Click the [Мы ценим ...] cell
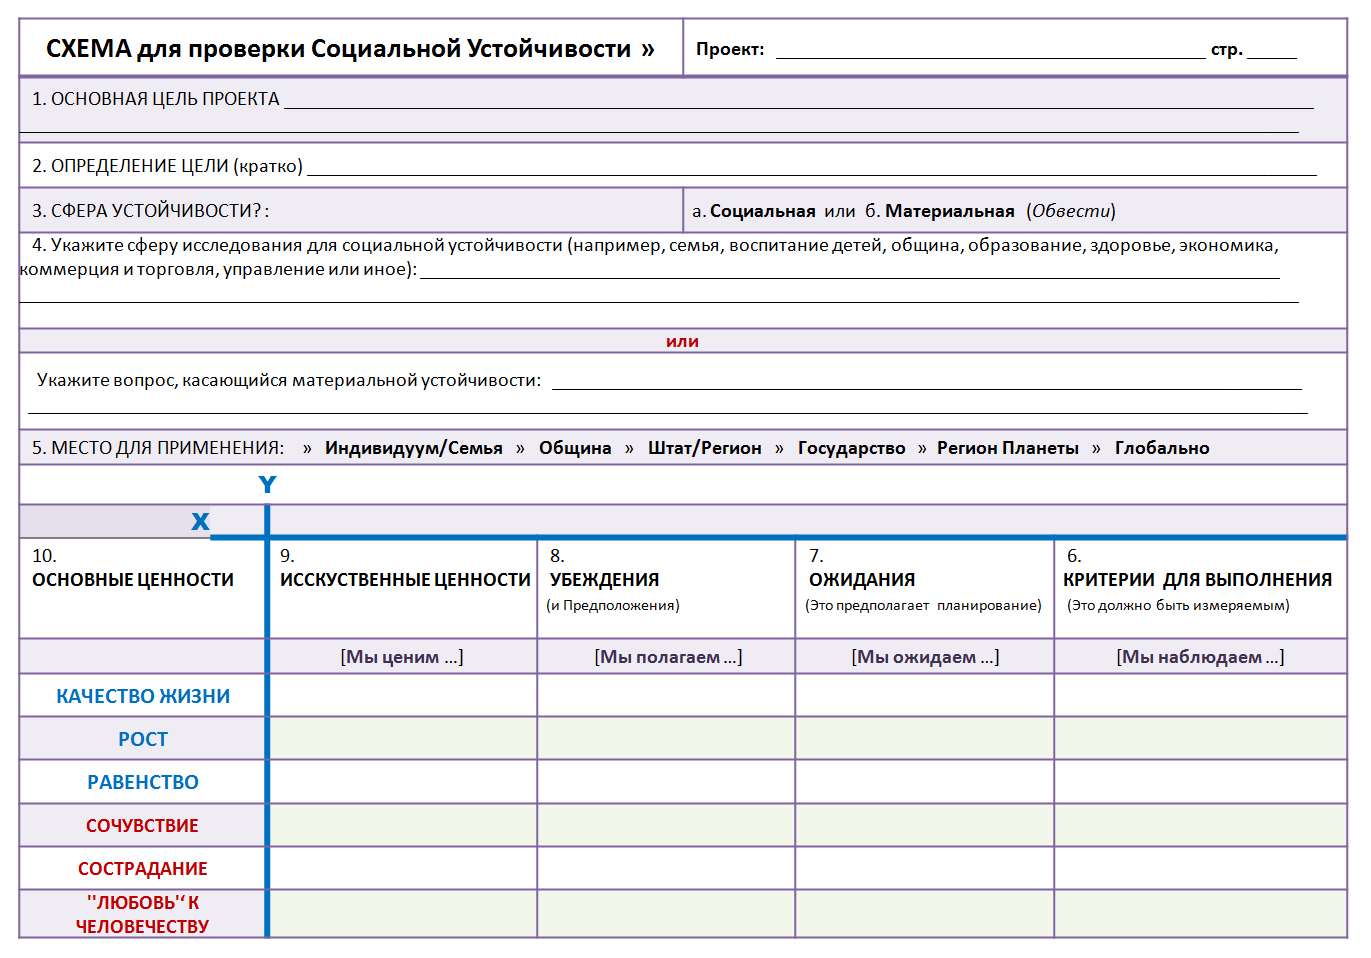Image resolution: width=1371 pixels, height=958 pixels. point(402,656)
